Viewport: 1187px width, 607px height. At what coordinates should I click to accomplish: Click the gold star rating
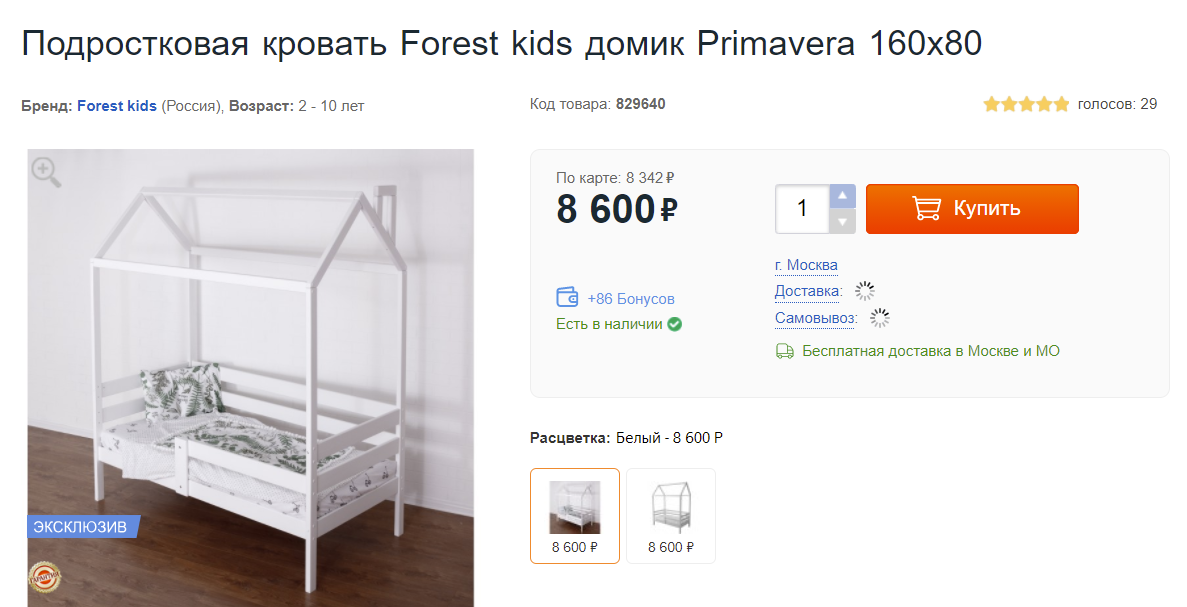click(x=1026, y=104)
